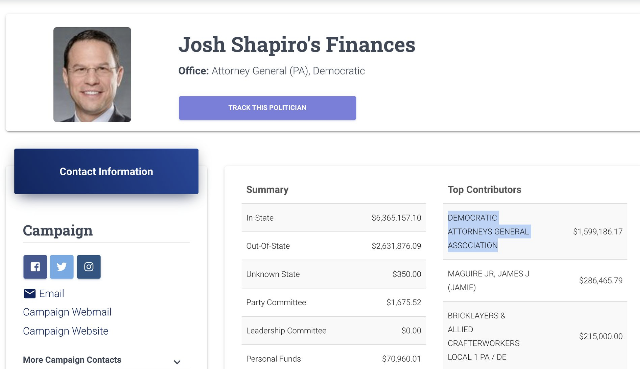This screenshot has width=640, height=369.
Task: Click the Bricklayers & Allied Craftworkers row
Action: tap(535, 336)
